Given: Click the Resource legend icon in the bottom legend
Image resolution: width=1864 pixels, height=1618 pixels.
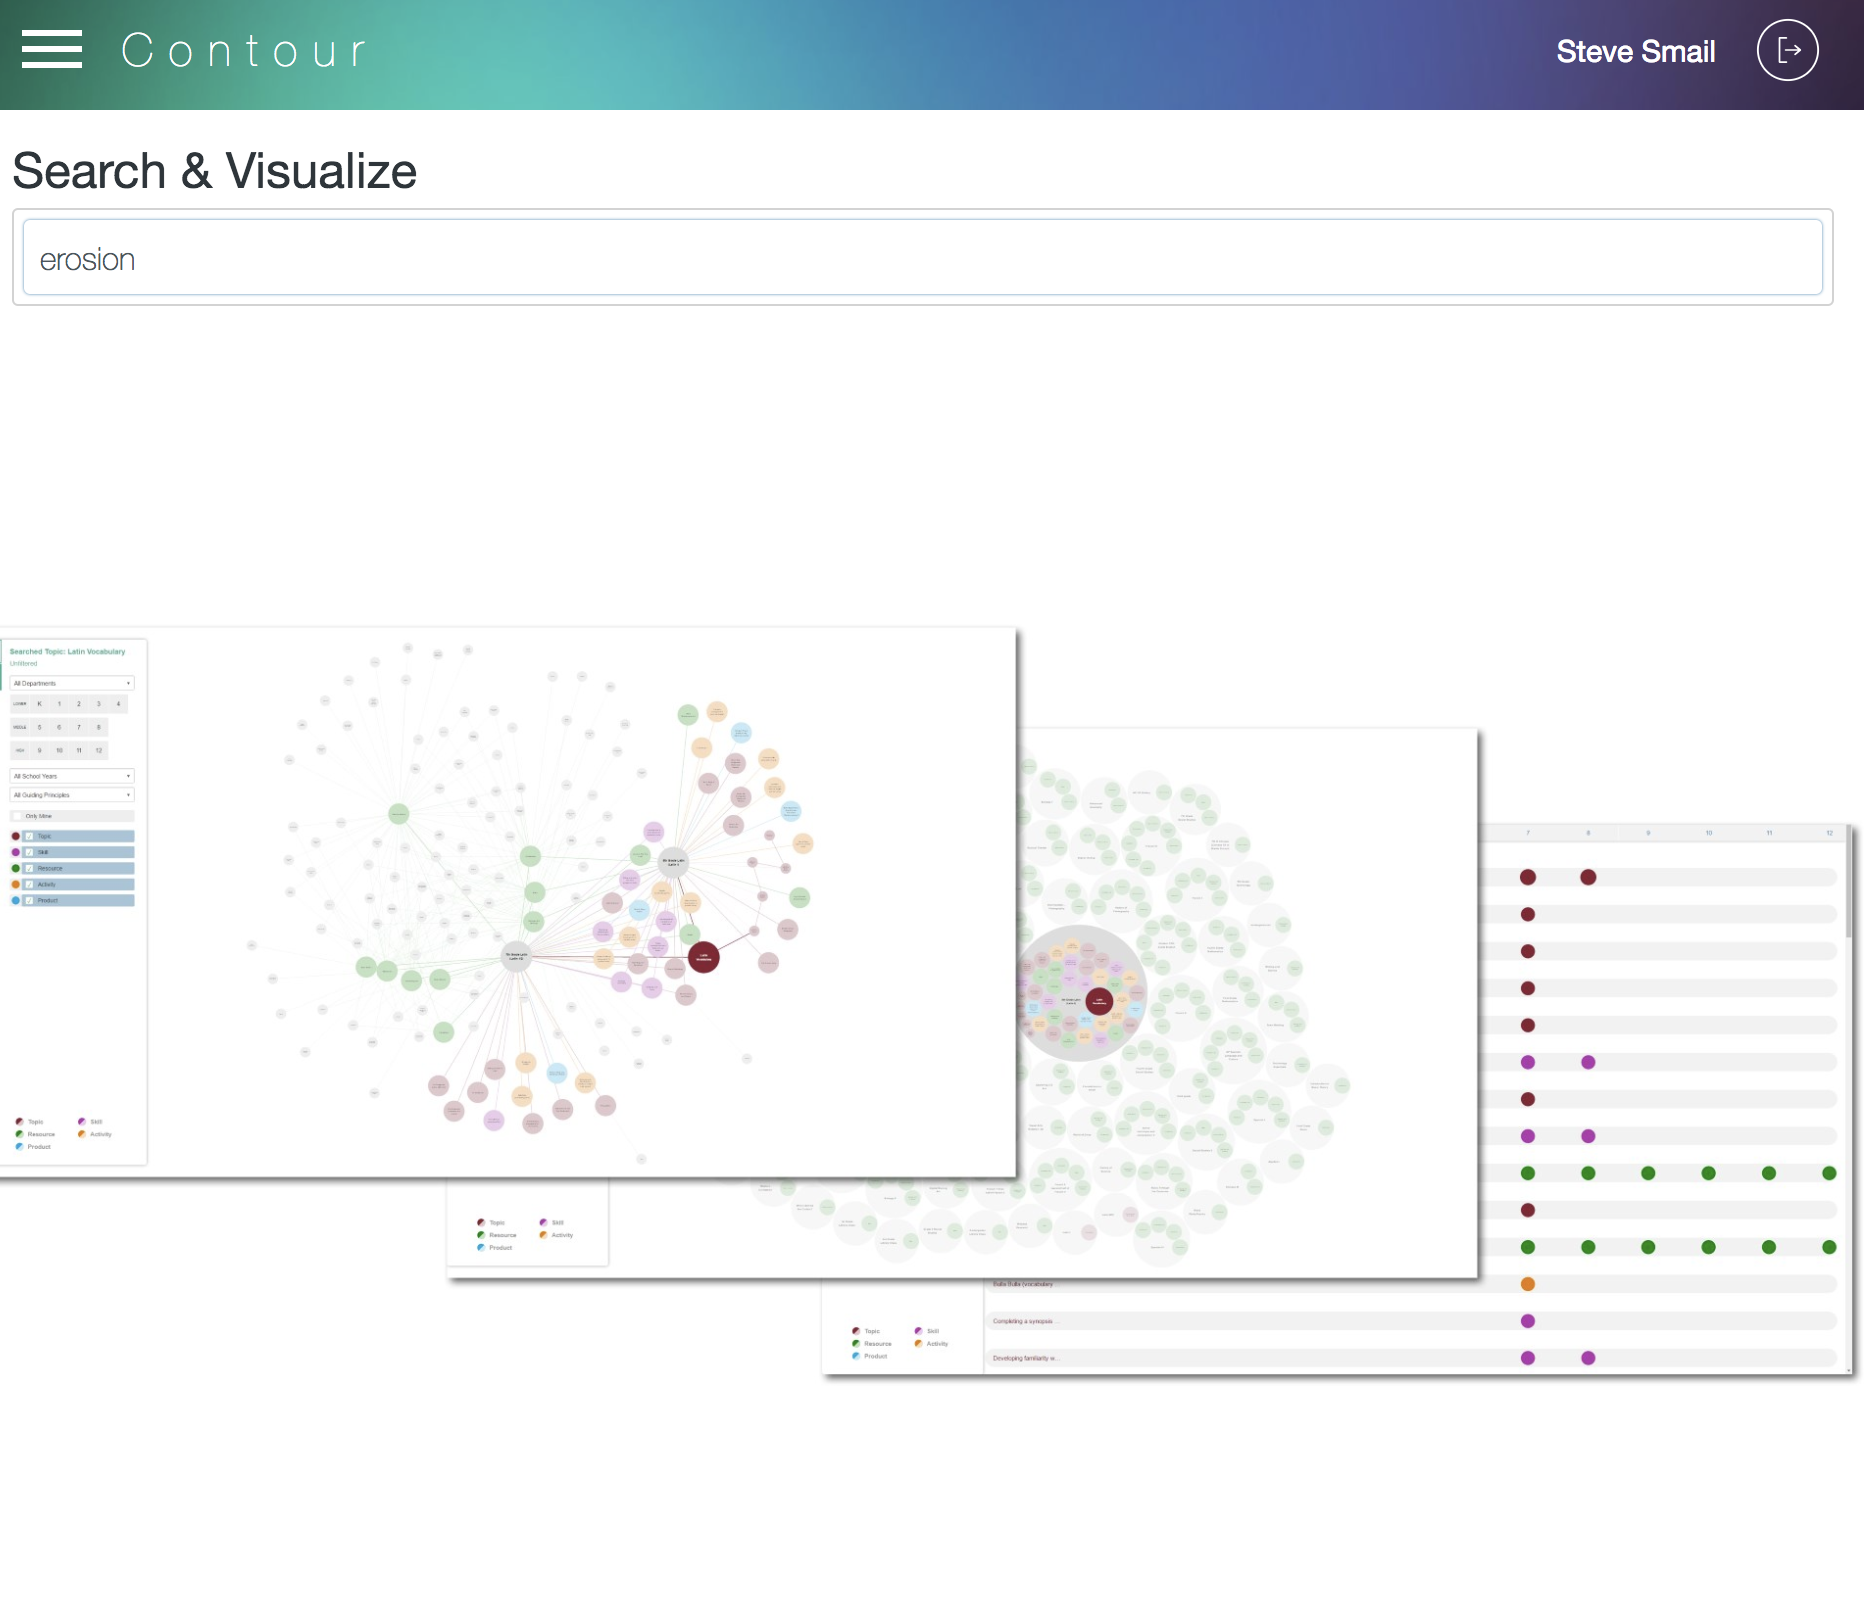Looking at the screenshot, I should (19, 1134).
